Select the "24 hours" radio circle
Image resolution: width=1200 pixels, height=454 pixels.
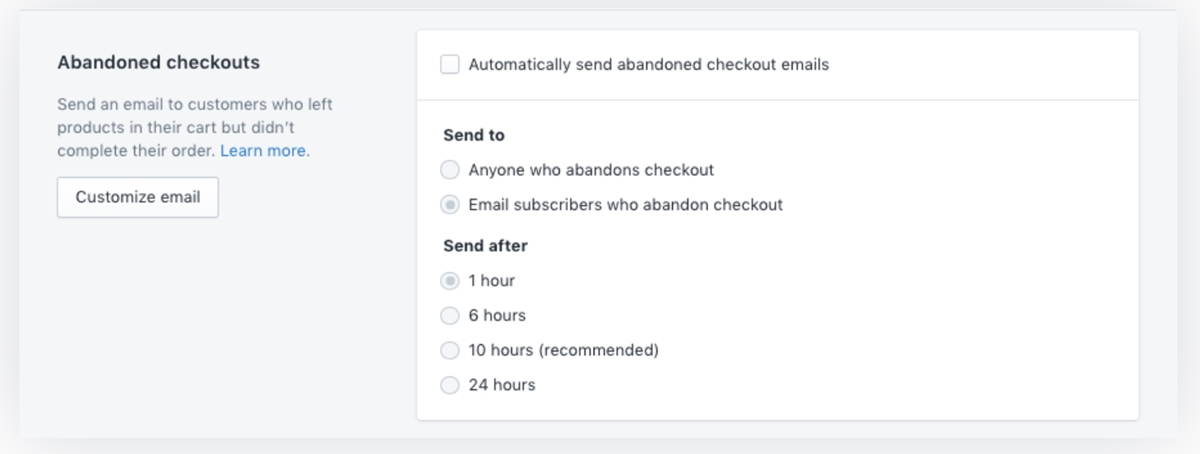click(450, 385)
